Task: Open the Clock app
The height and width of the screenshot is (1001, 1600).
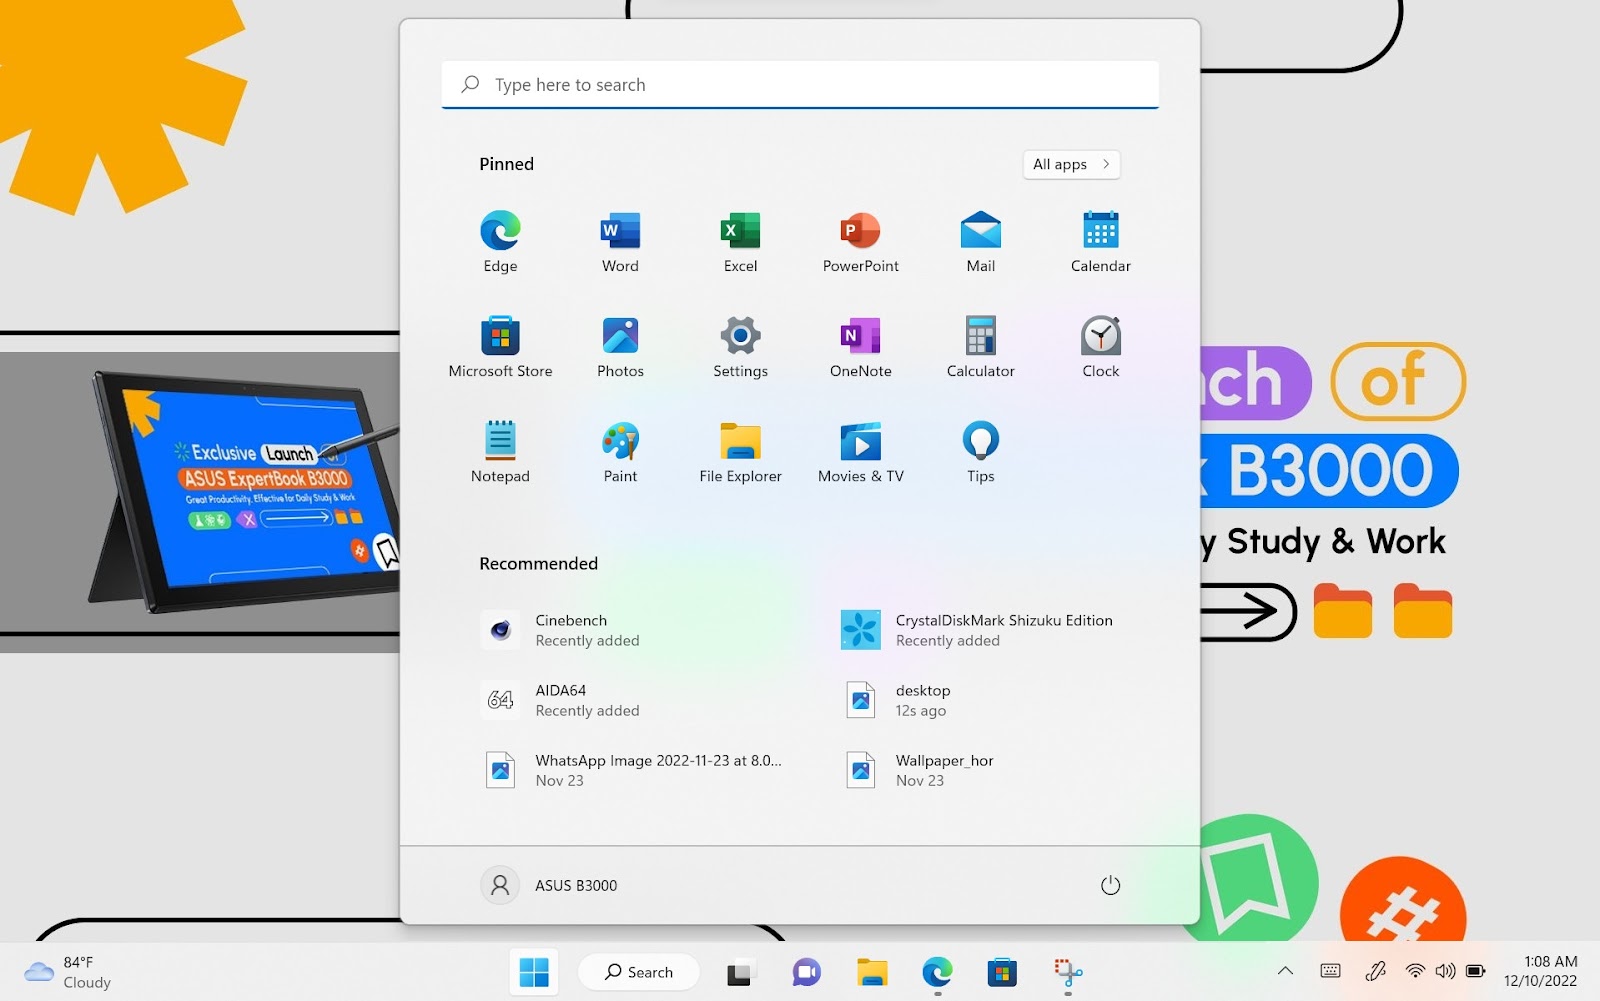Action: tap(1100, 347)
